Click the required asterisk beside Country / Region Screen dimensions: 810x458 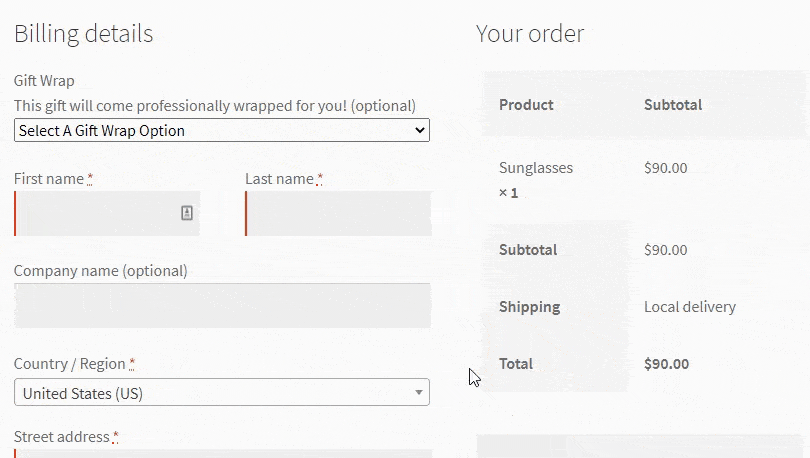coord(132,364)
